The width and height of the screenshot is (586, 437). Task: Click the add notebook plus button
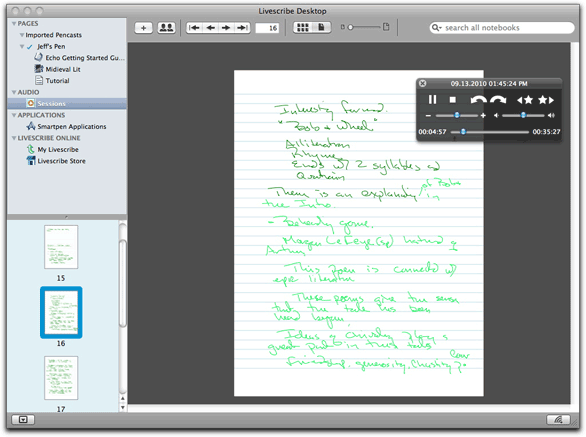(x=144, y=28)
